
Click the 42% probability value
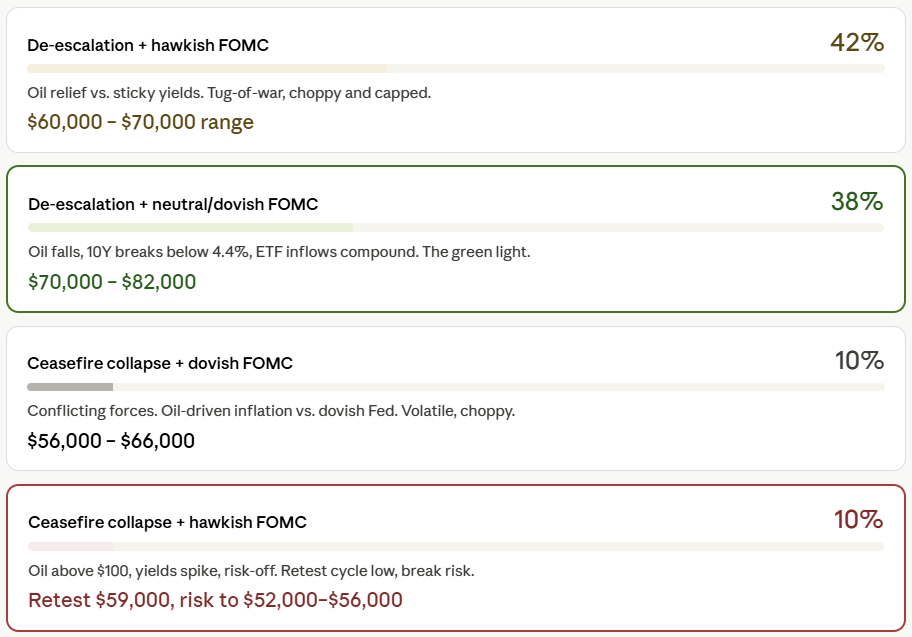(x=857, y=42)
